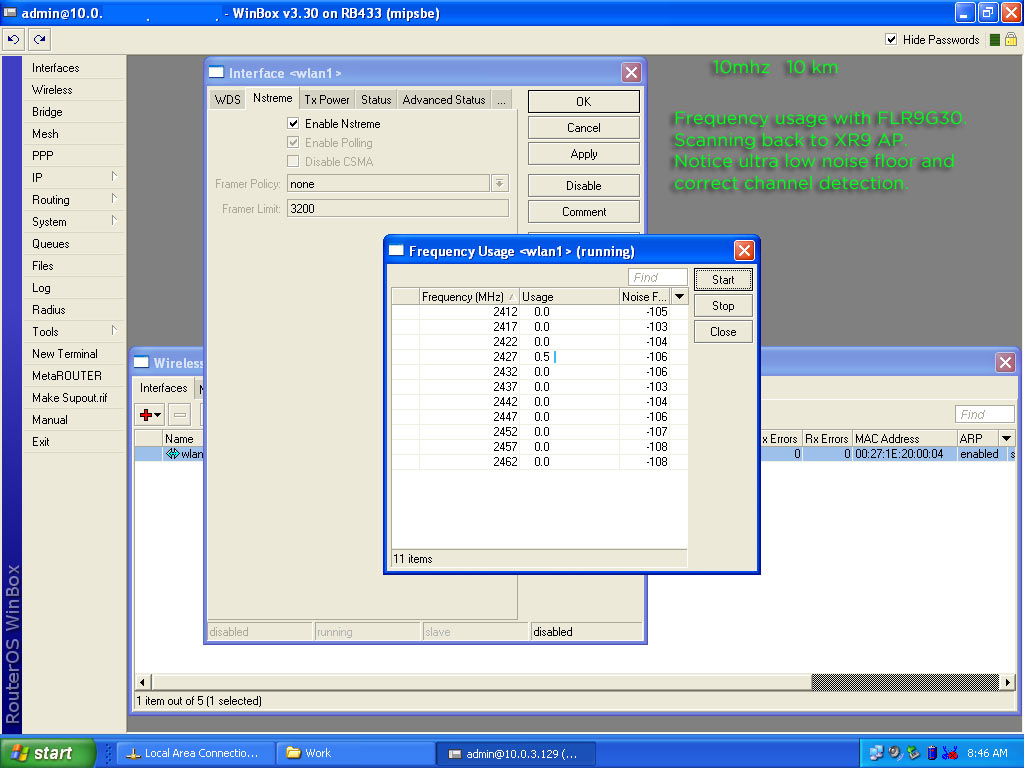Toggle Disable CSMA checkbox
The image size is (1024, 768).
[x=293, y=161]
